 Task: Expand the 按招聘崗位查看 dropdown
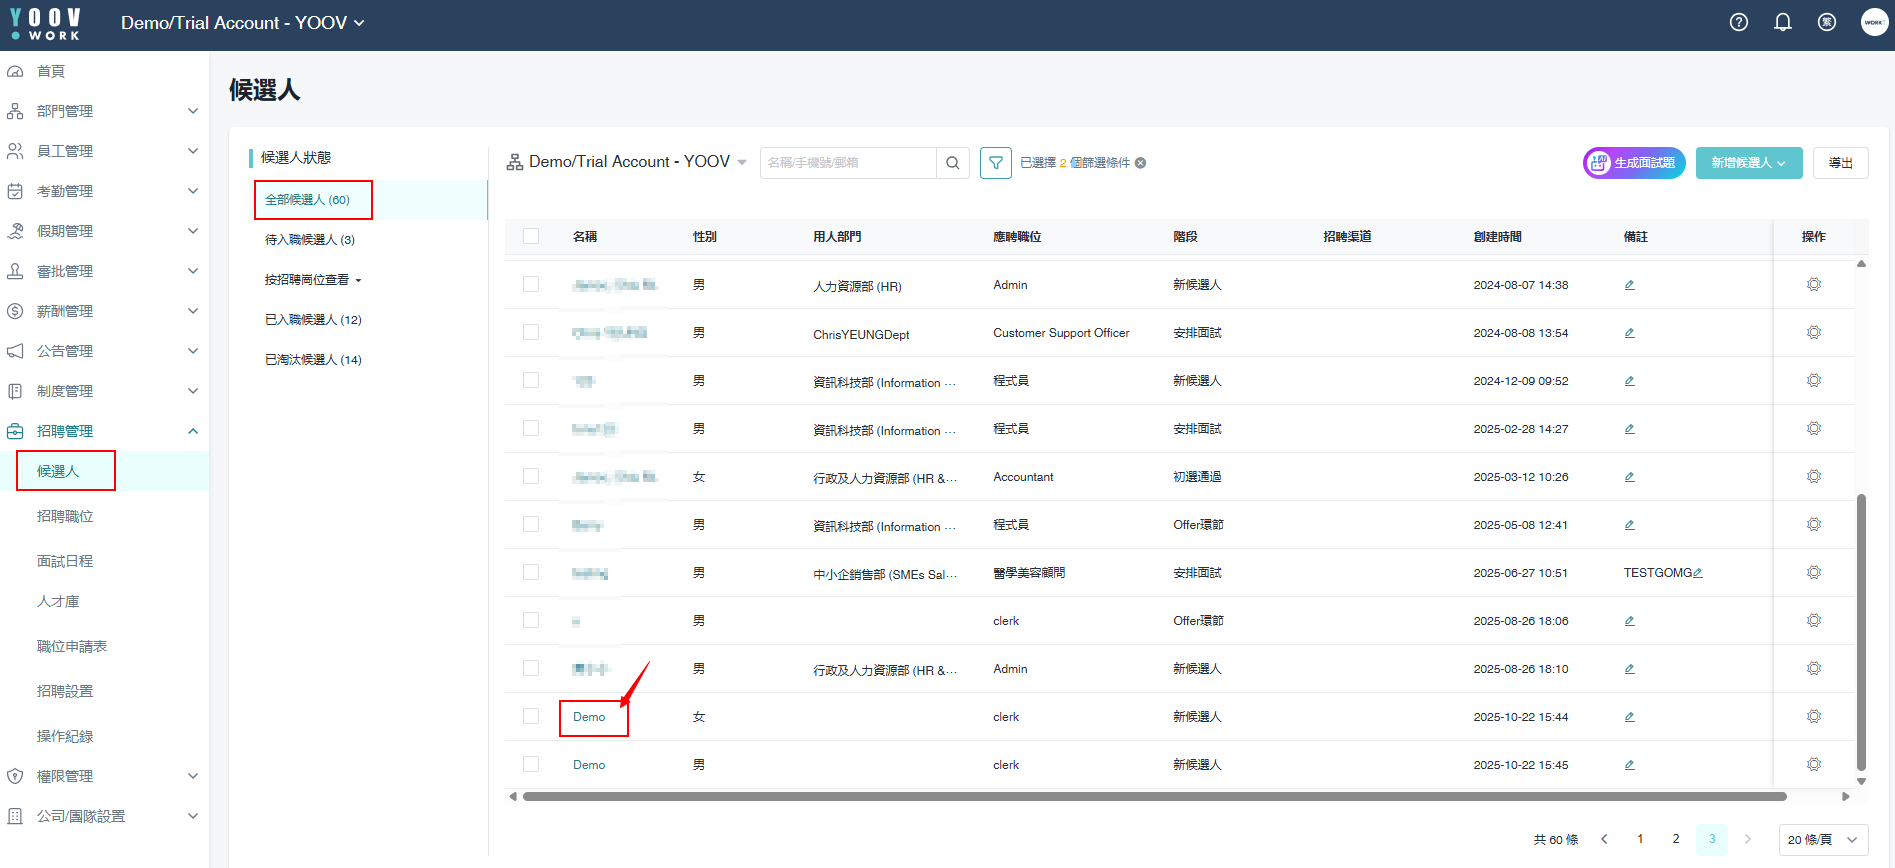[x=313, y=280]
